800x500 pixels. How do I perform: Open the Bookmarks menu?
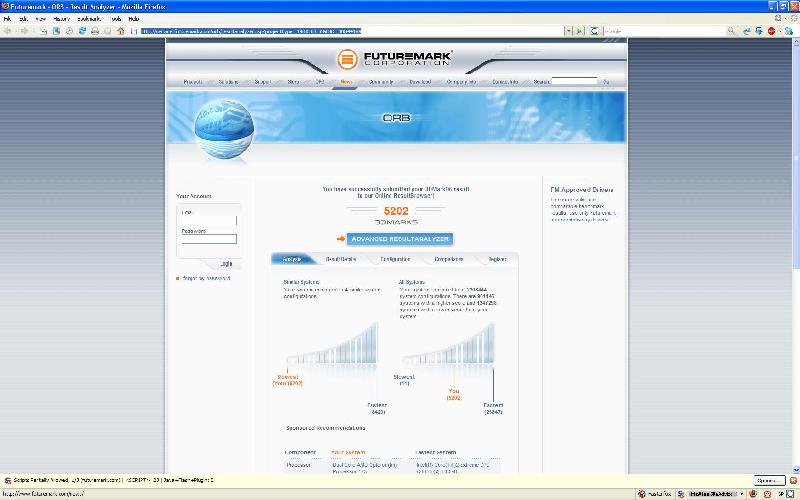89,18
